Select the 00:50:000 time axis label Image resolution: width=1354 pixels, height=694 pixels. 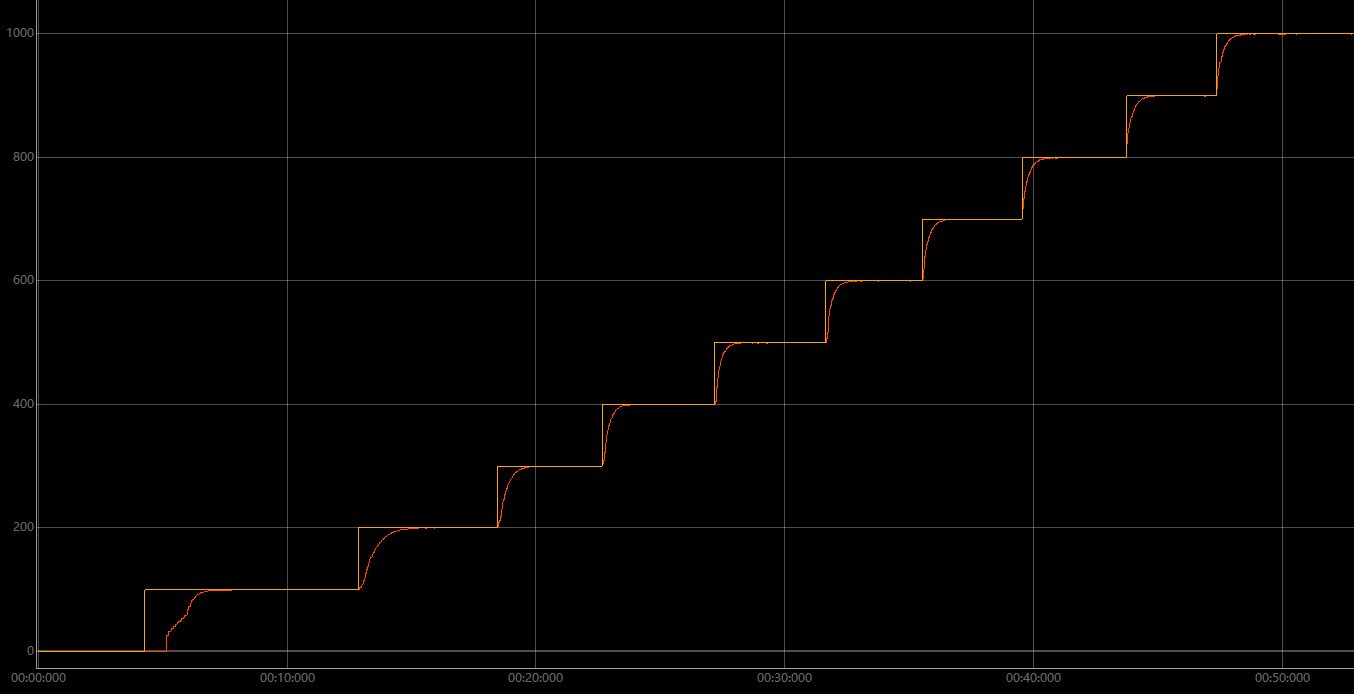point(1282,678)
